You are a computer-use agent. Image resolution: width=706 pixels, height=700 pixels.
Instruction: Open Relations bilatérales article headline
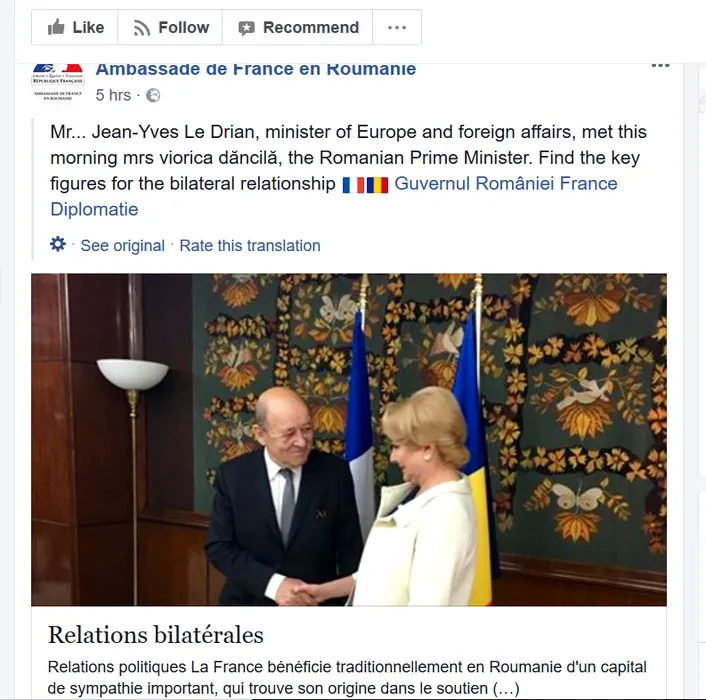tap(156, 635)
